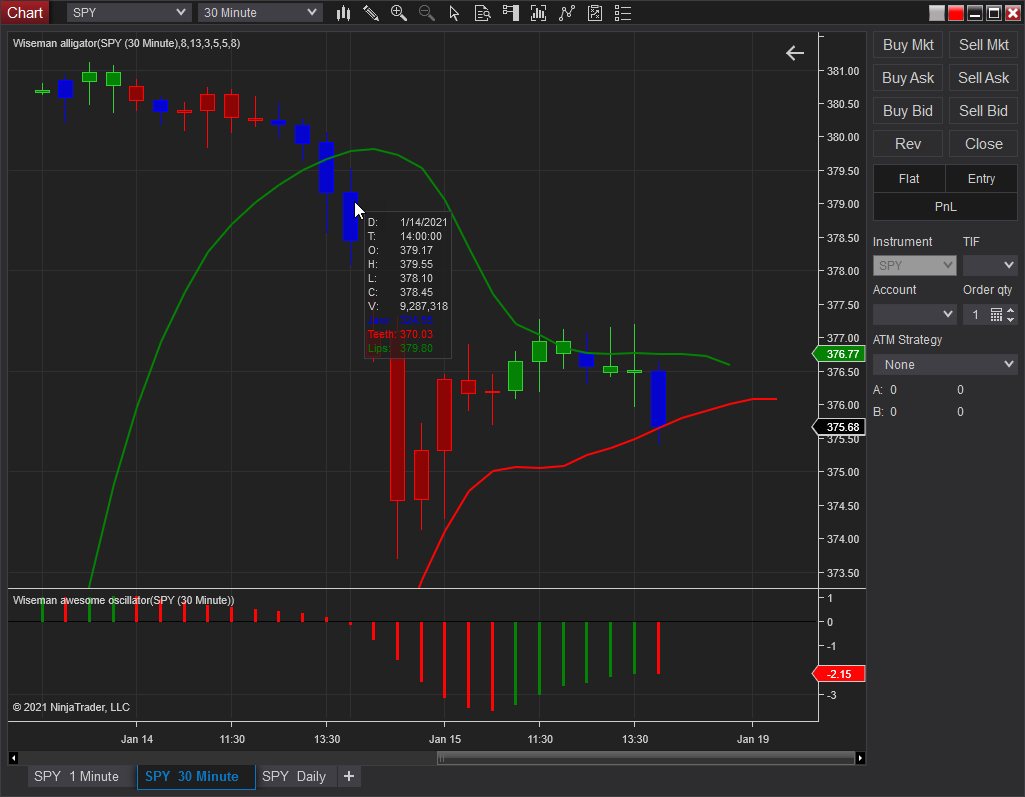This screenshot has width=1025, height=797.
Task: Click the back arrow on the chart
Action: click(794, 53)
